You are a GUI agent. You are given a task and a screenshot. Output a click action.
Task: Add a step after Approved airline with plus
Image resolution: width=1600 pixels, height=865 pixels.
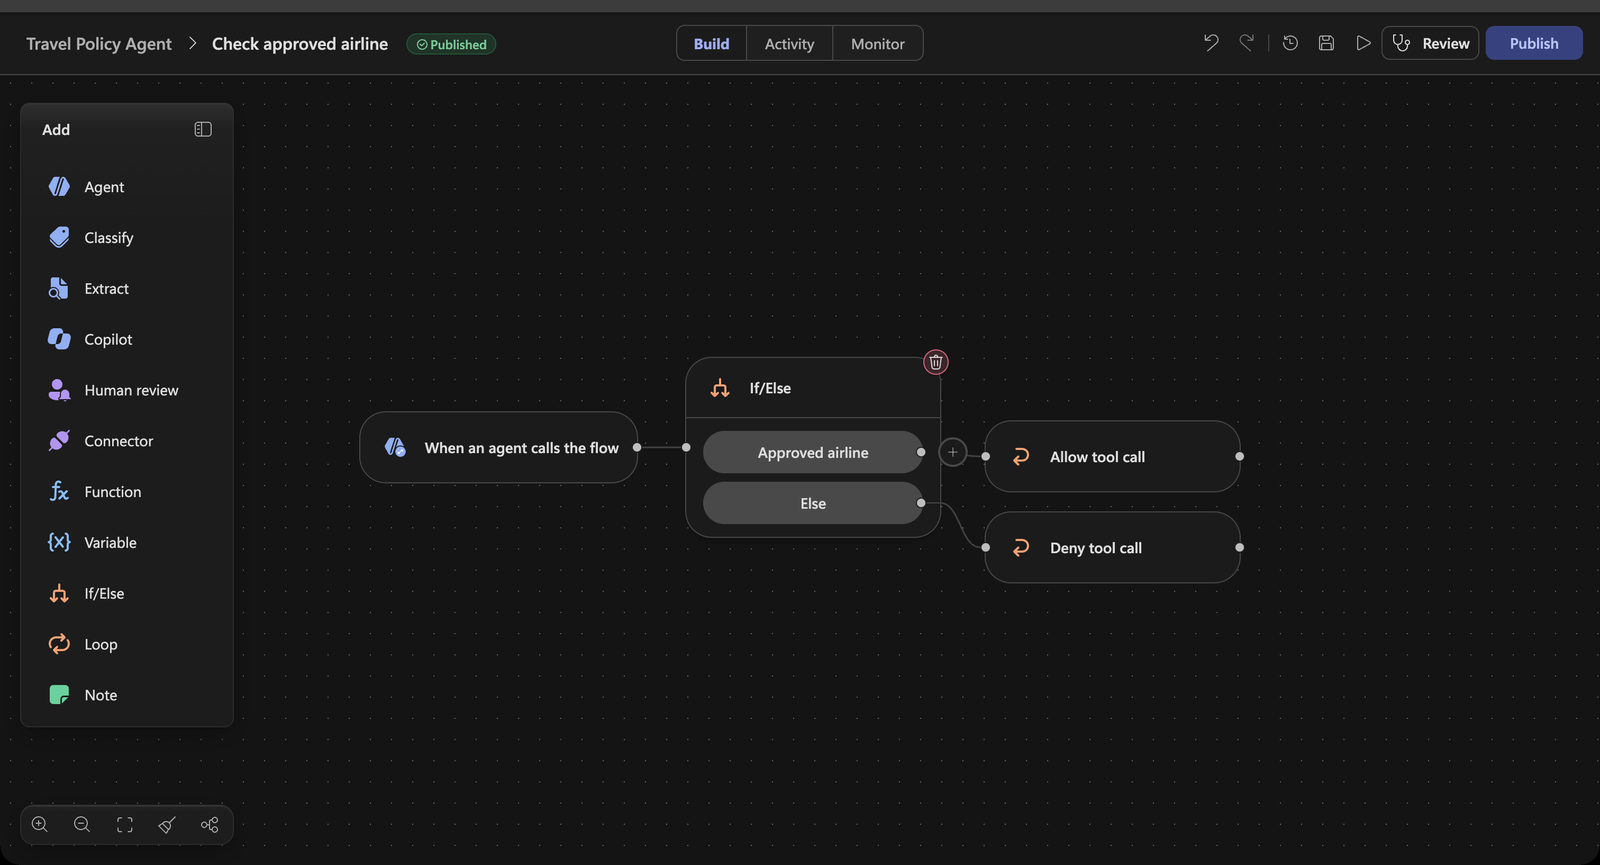[953, 452]
